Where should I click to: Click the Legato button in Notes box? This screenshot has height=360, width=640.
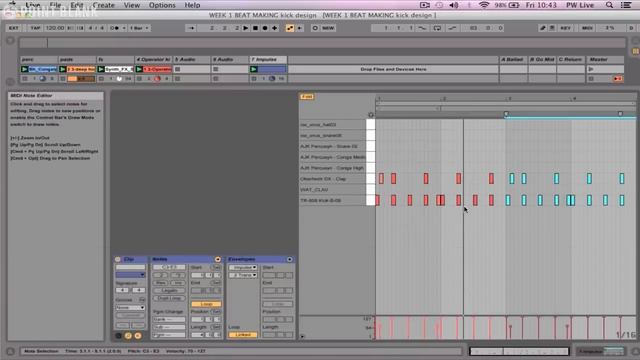169,291
